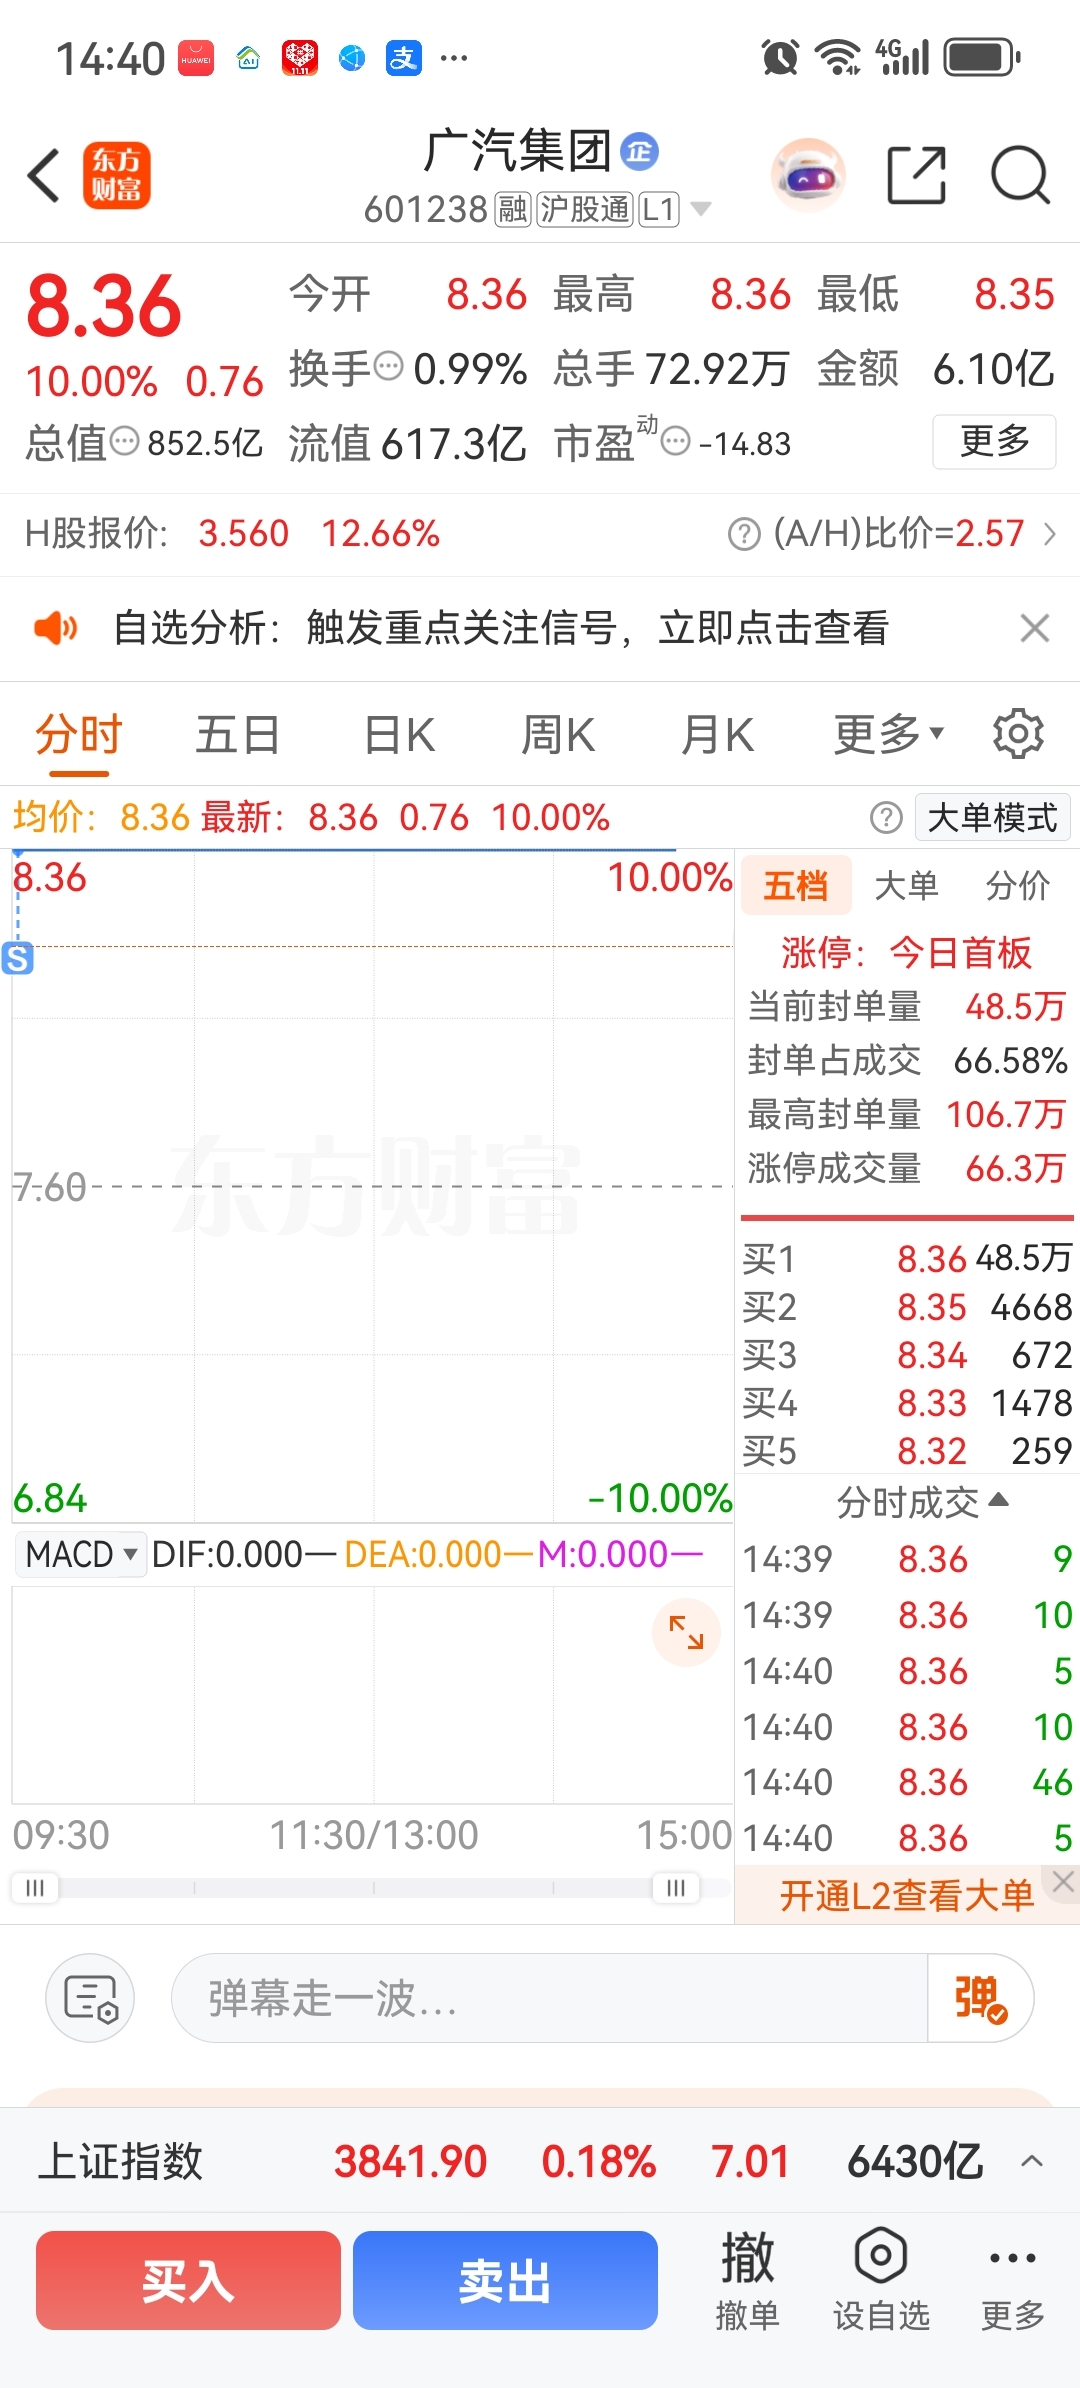Screen dimensions: 1080x2388
Task: Tap the orange speaker announcement icon
Action: (55, 628)
